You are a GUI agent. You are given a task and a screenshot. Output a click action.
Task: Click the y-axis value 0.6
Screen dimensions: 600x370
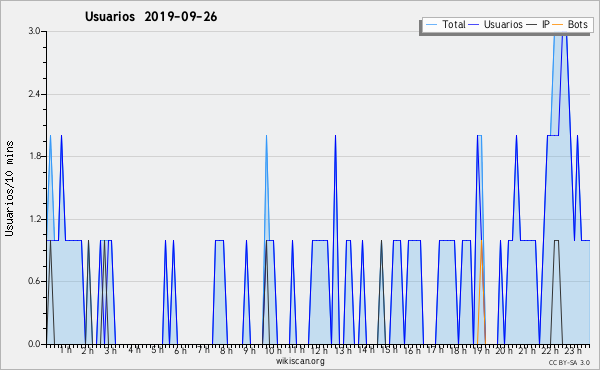(x=34, y=281)
